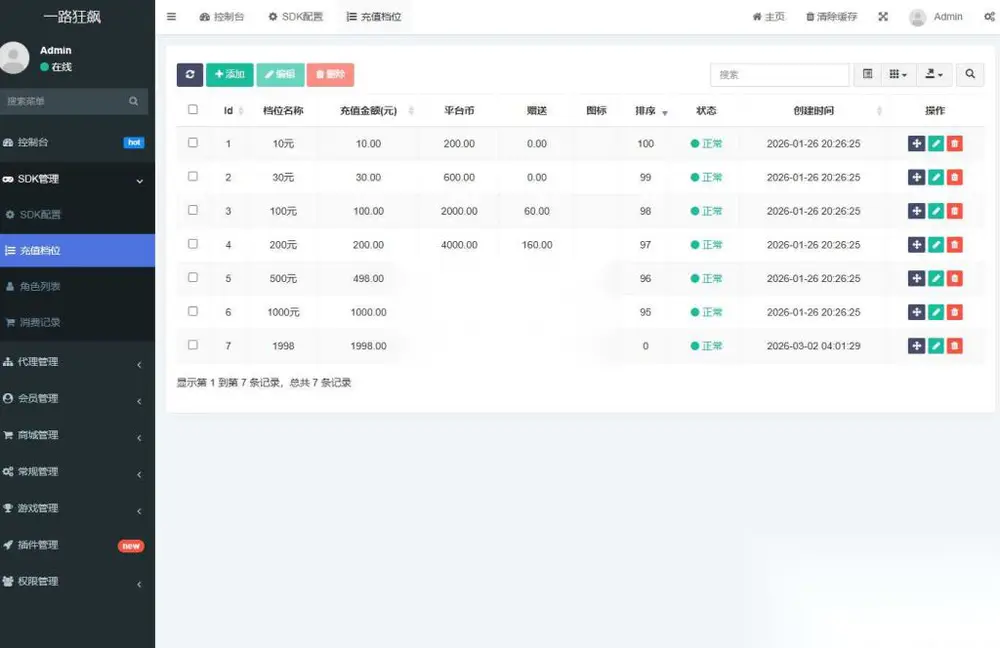
Task: Click the refresh table button
Action: click(189, 75)
